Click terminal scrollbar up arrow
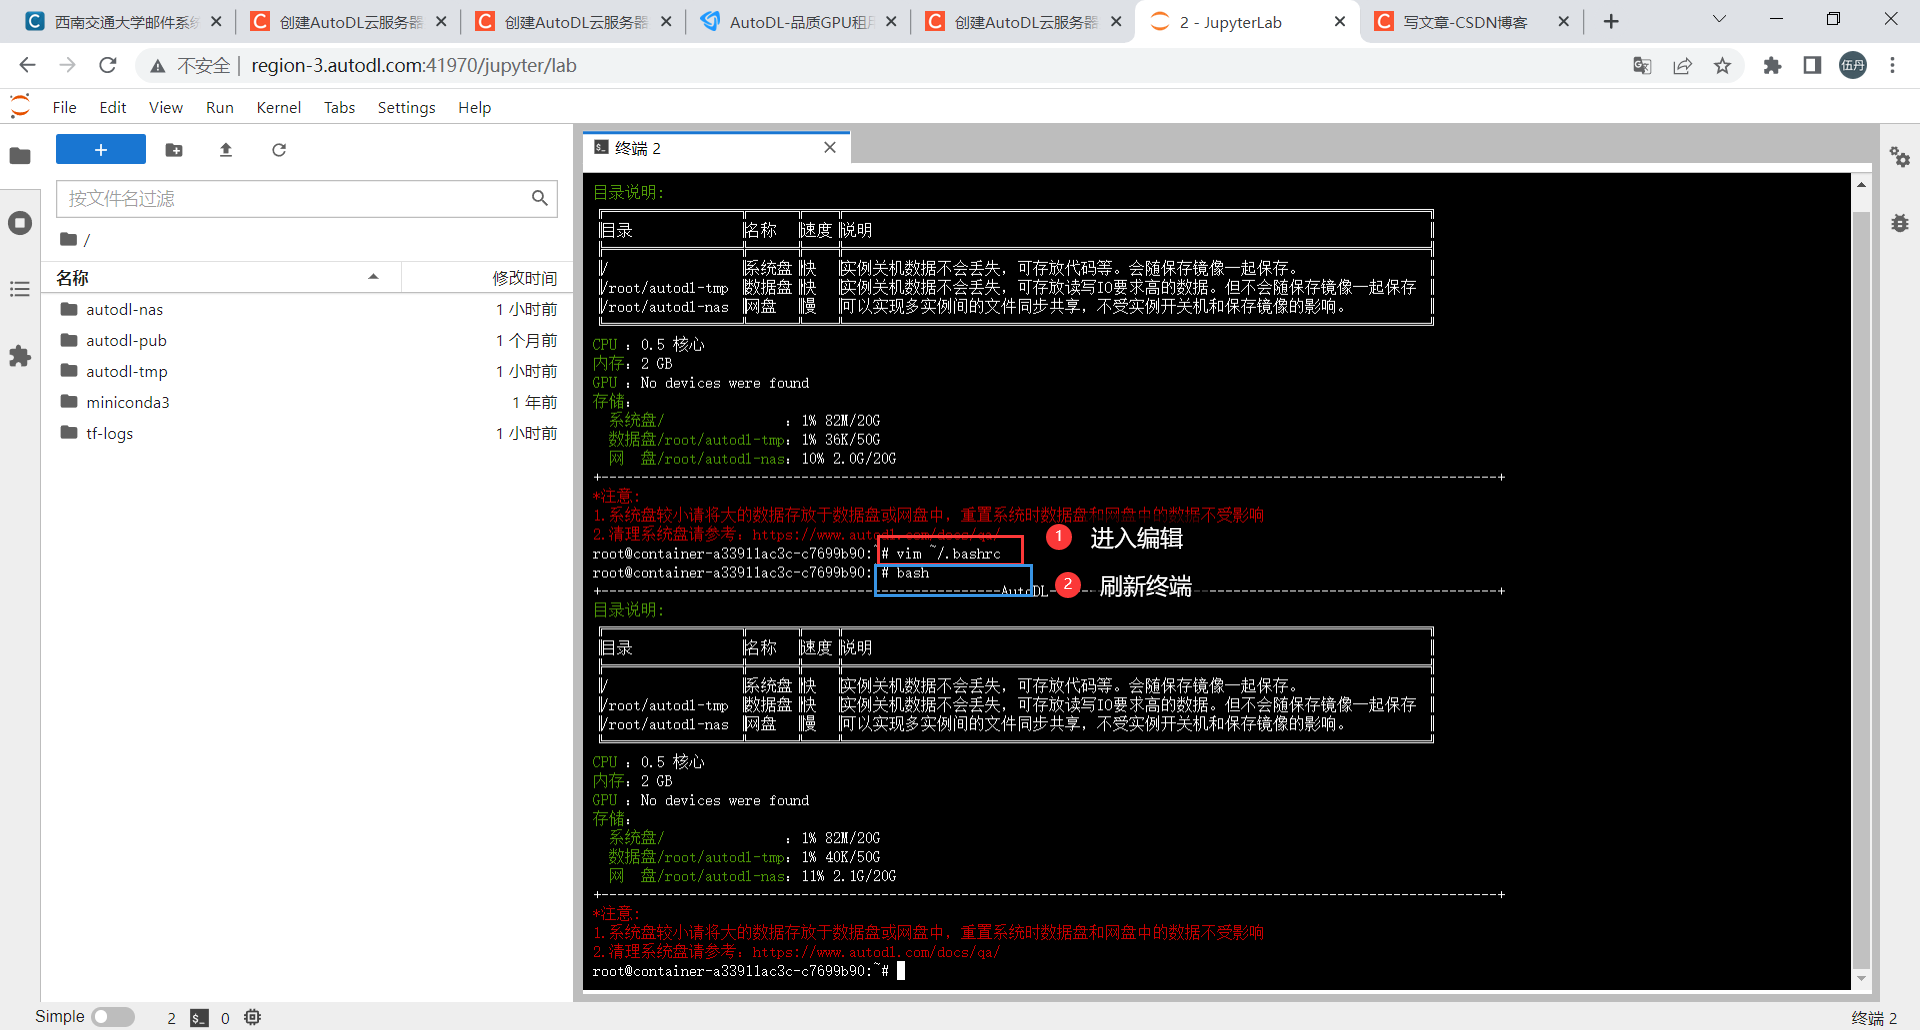The image size is (1920, 1030). [x=1861, y=185]
